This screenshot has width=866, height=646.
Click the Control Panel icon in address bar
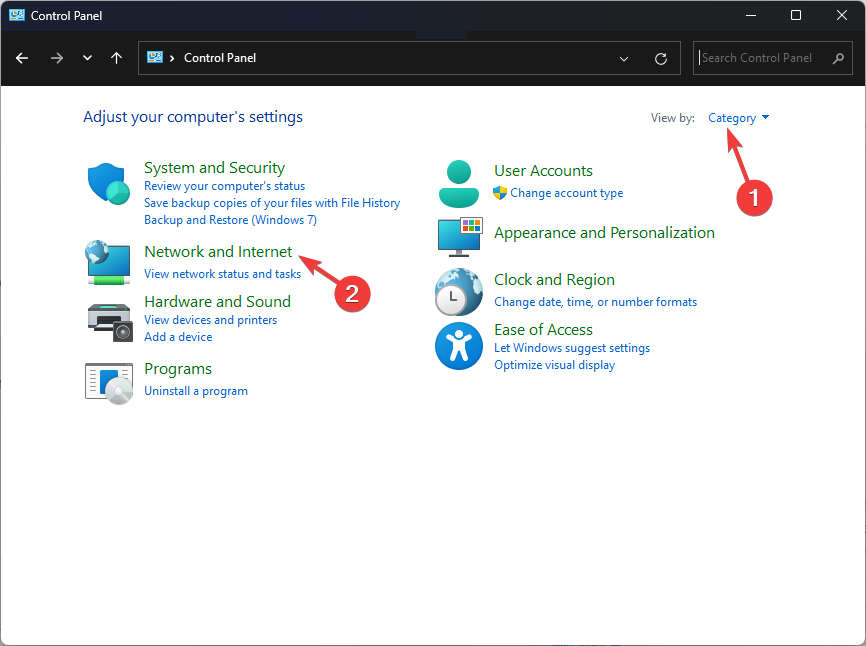[x=155, y=57]
